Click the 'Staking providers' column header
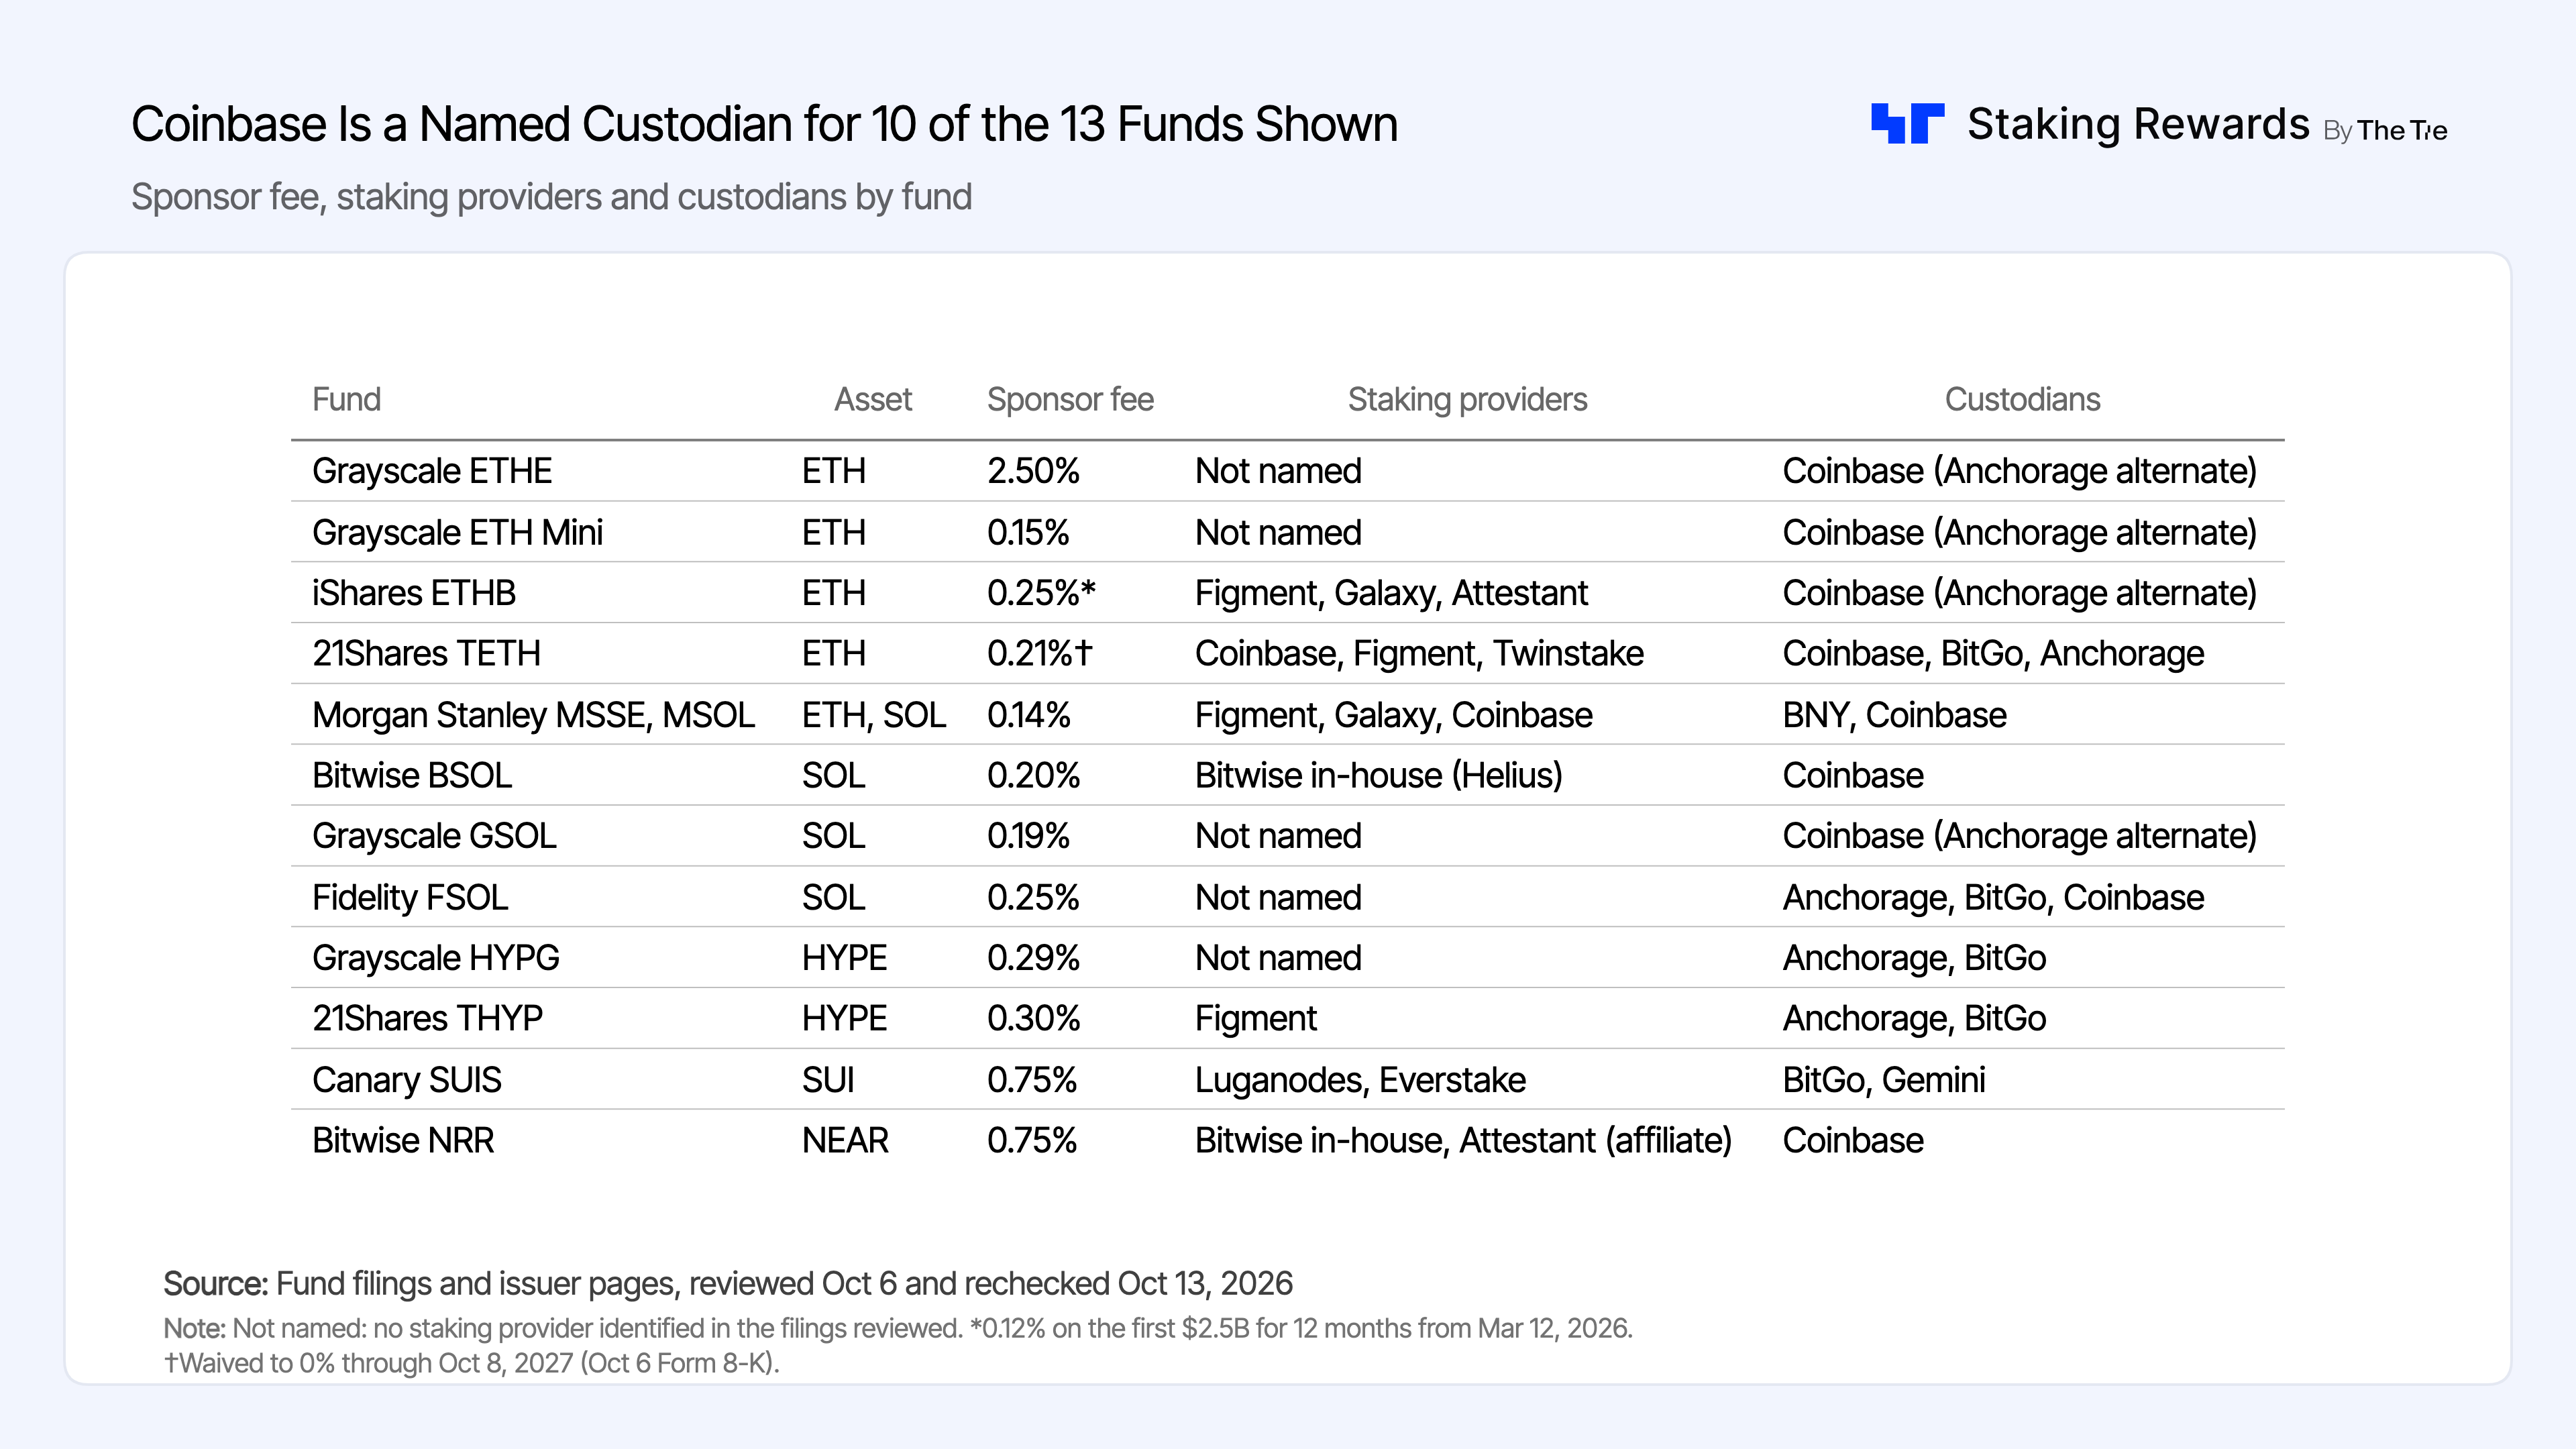 tap(1467, 399)
